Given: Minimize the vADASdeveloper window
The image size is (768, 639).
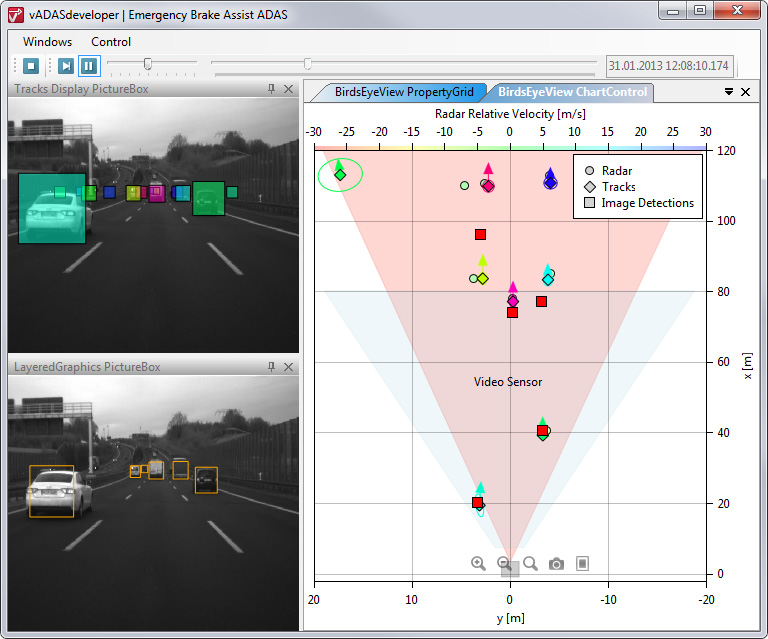Looking at the screenshot, I should coord(673,11).
